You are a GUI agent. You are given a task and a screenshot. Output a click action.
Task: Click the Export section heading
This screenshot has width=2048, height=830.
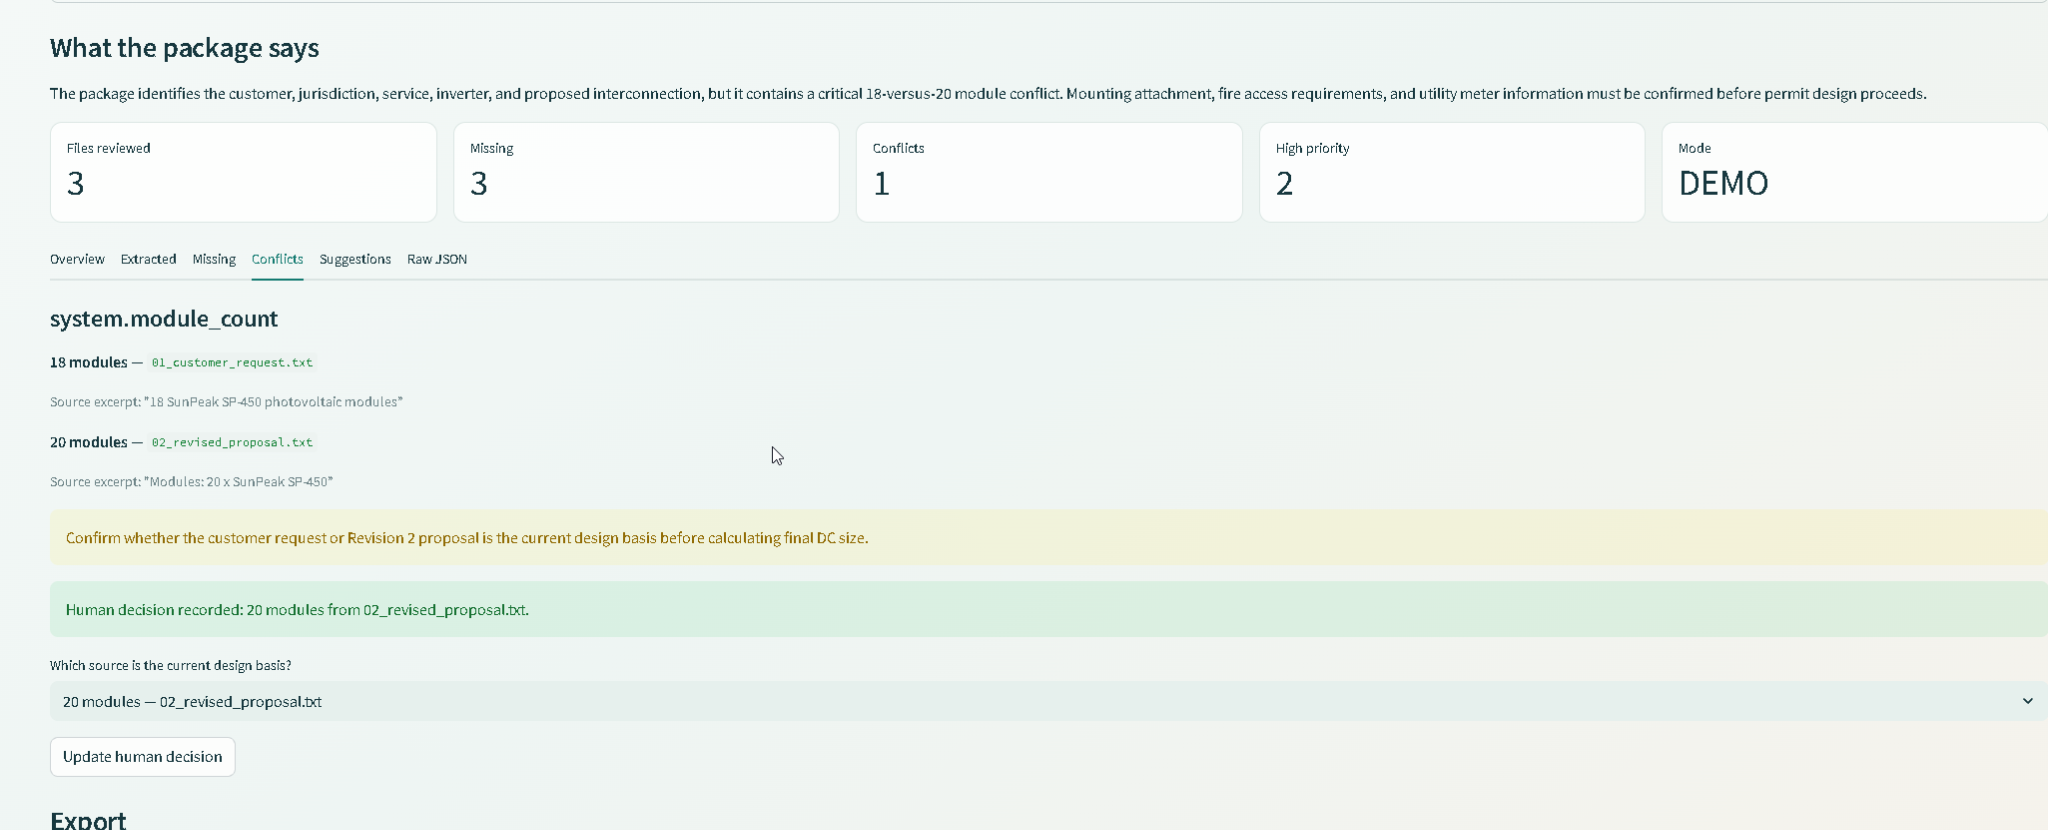[88, 820]
